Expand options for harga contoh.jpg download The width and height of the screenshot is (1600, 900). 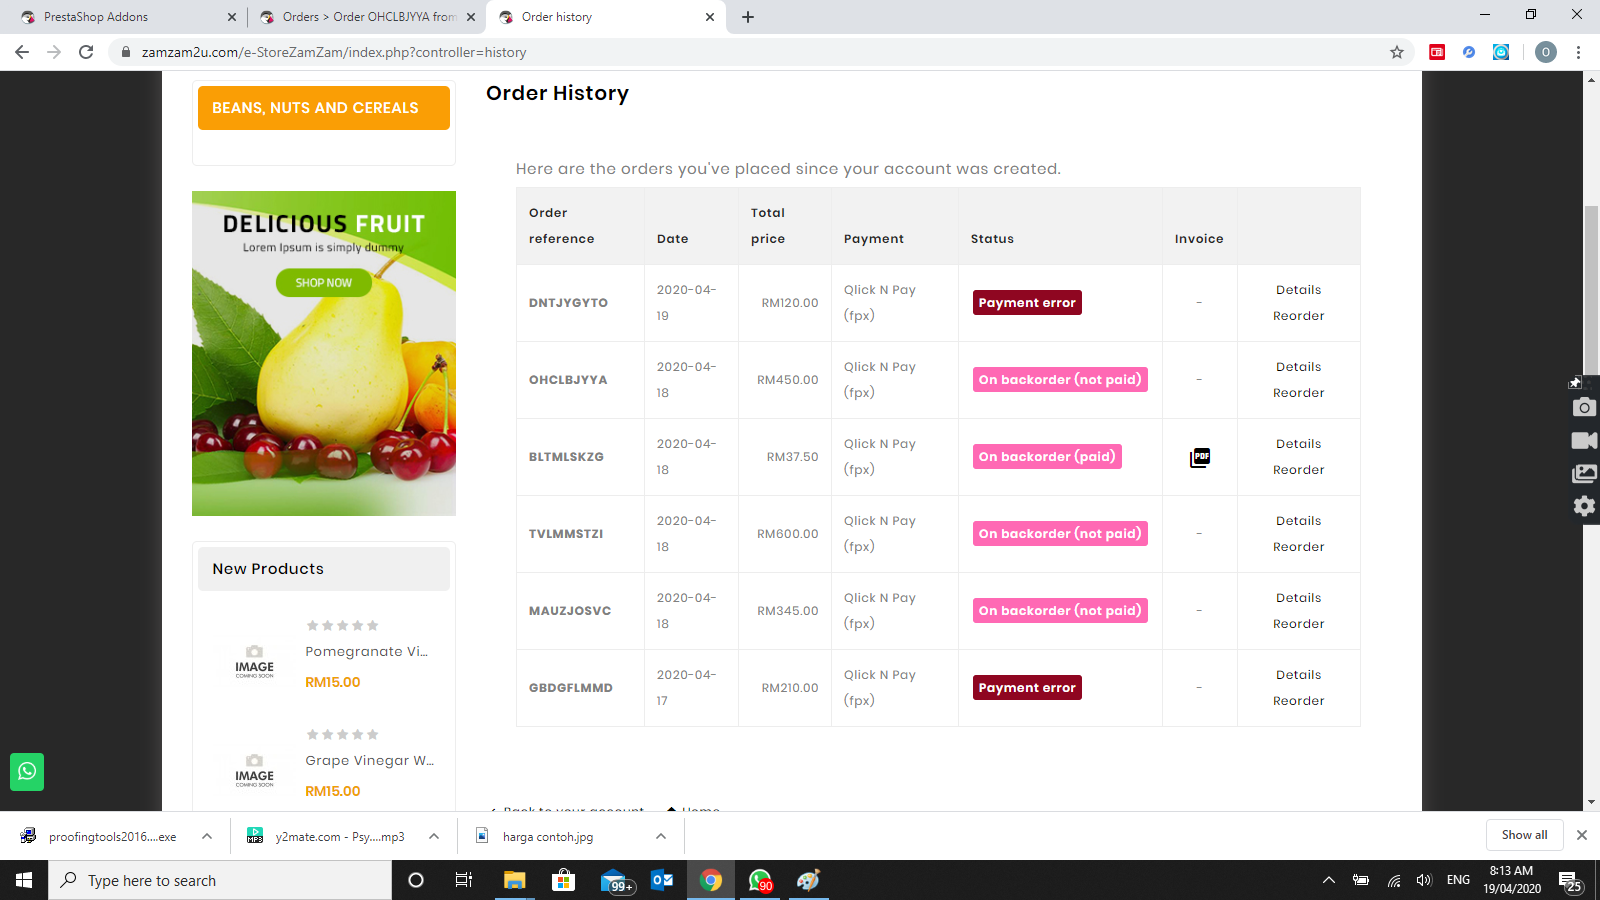(661, 836)
